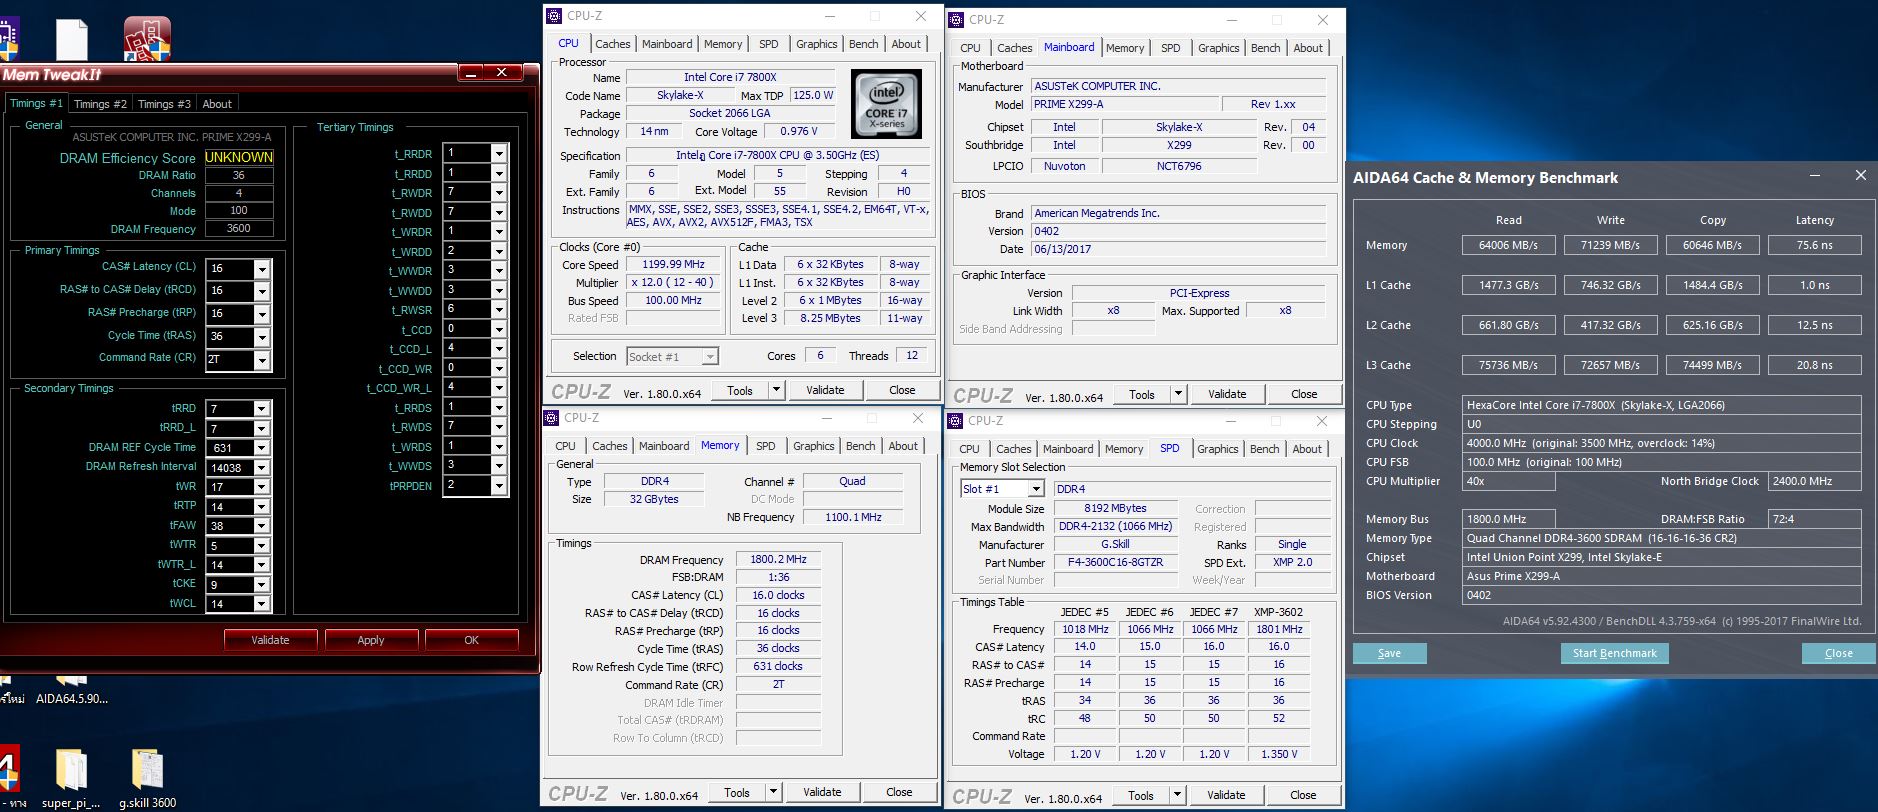Expand the Command Rate (CR) dropdown
This screenshot has width=1878, height=812.
pos(262,360)
